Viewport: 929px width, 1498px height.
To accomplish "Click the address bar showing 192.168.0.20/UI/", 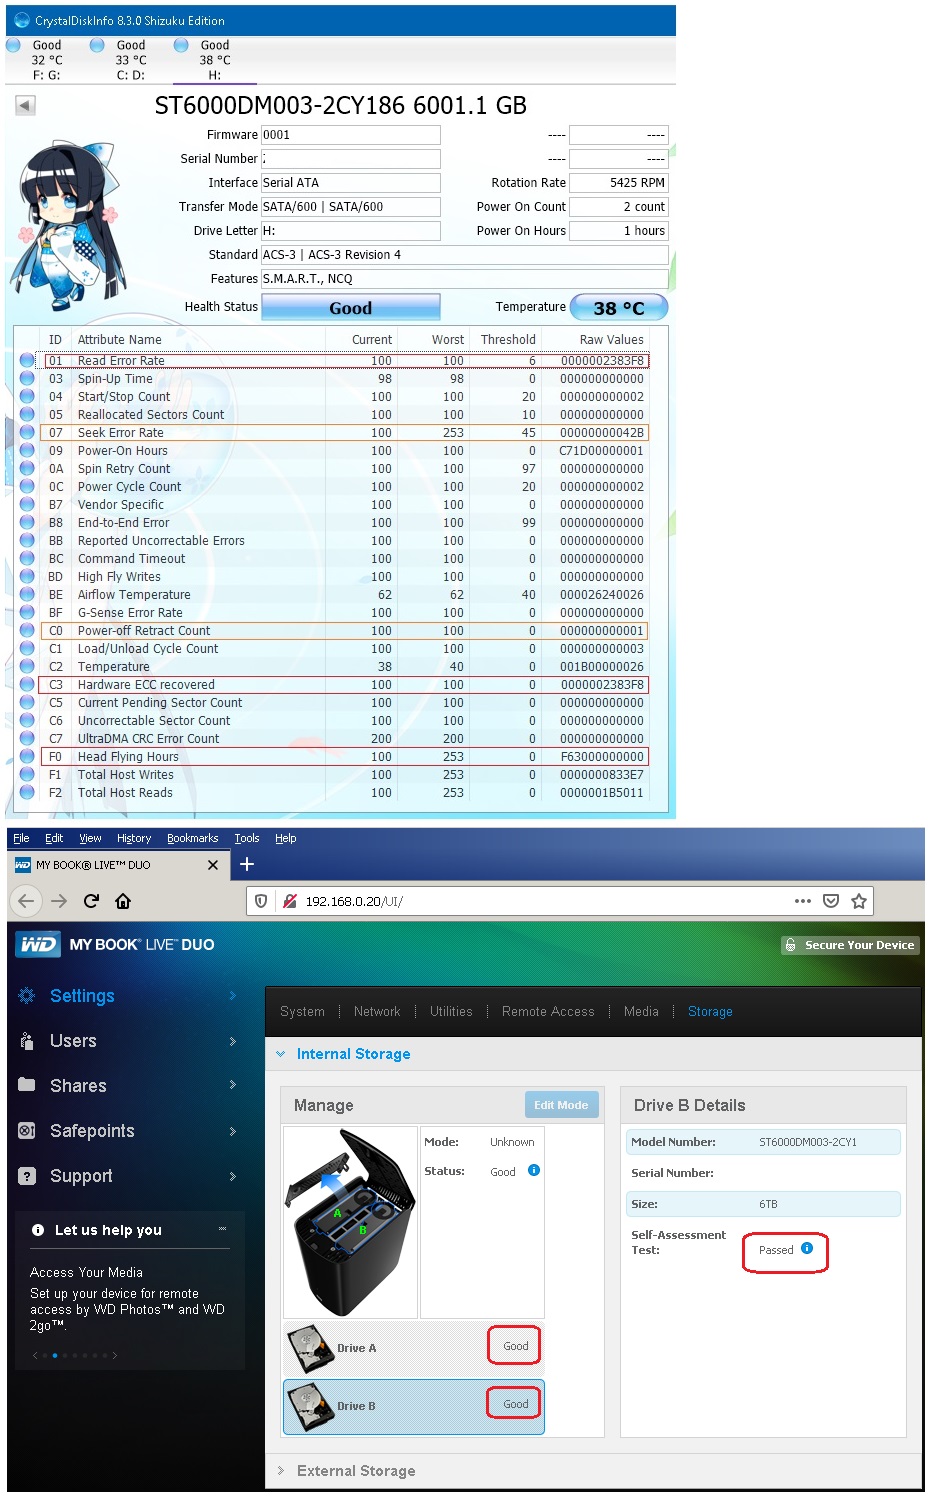I will point(560,901).
